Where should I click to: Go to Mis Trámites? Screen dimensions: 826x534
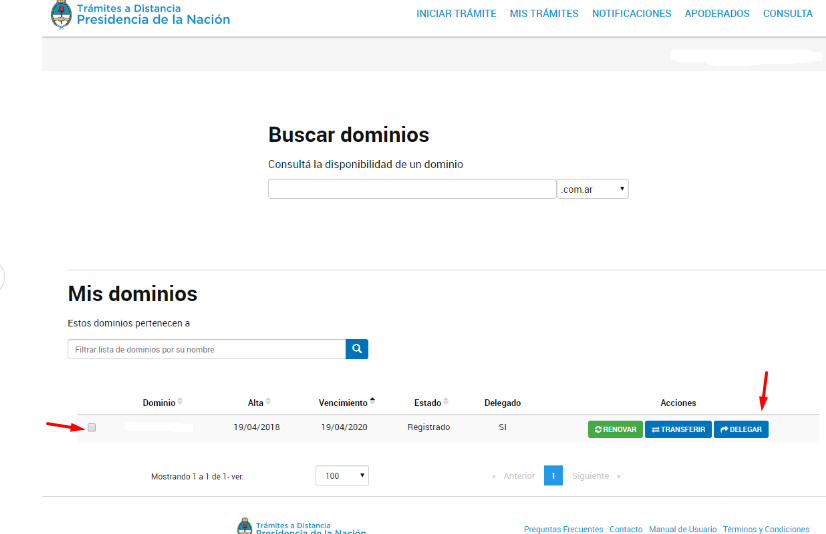(x=543, y=14)
